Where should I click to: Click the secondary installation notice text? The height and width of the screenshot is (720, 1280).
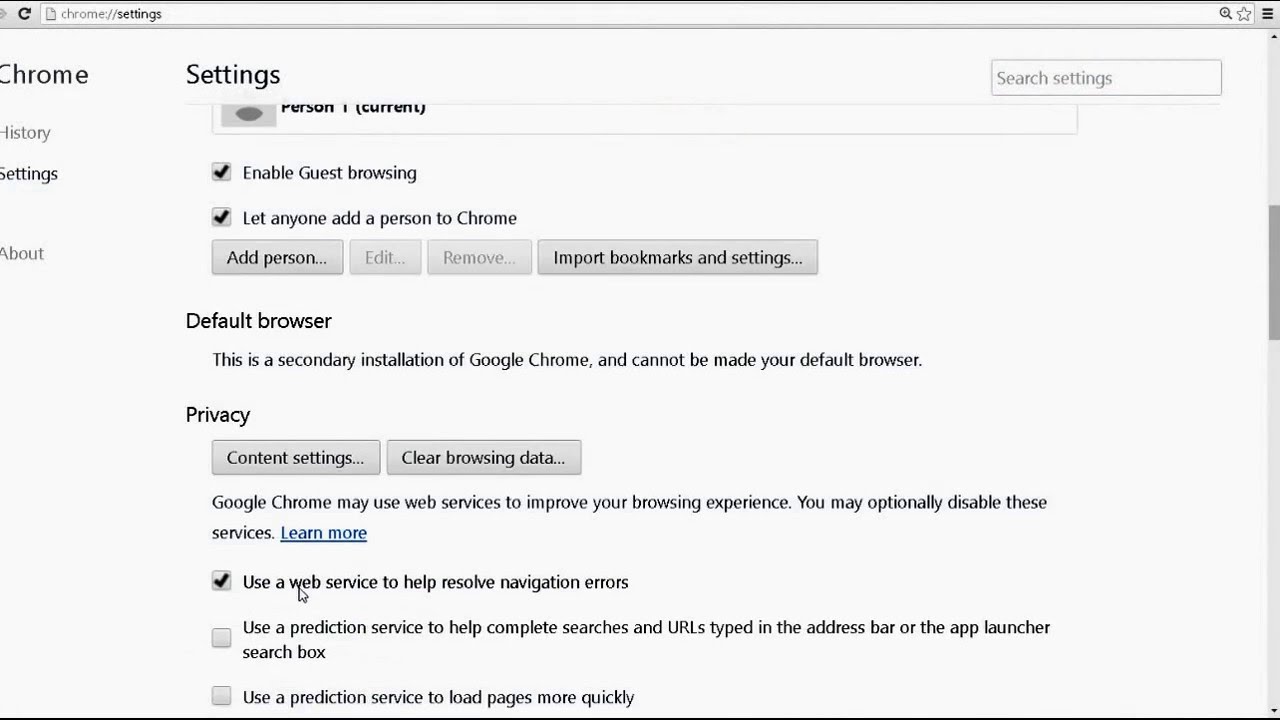pos(567,360)
